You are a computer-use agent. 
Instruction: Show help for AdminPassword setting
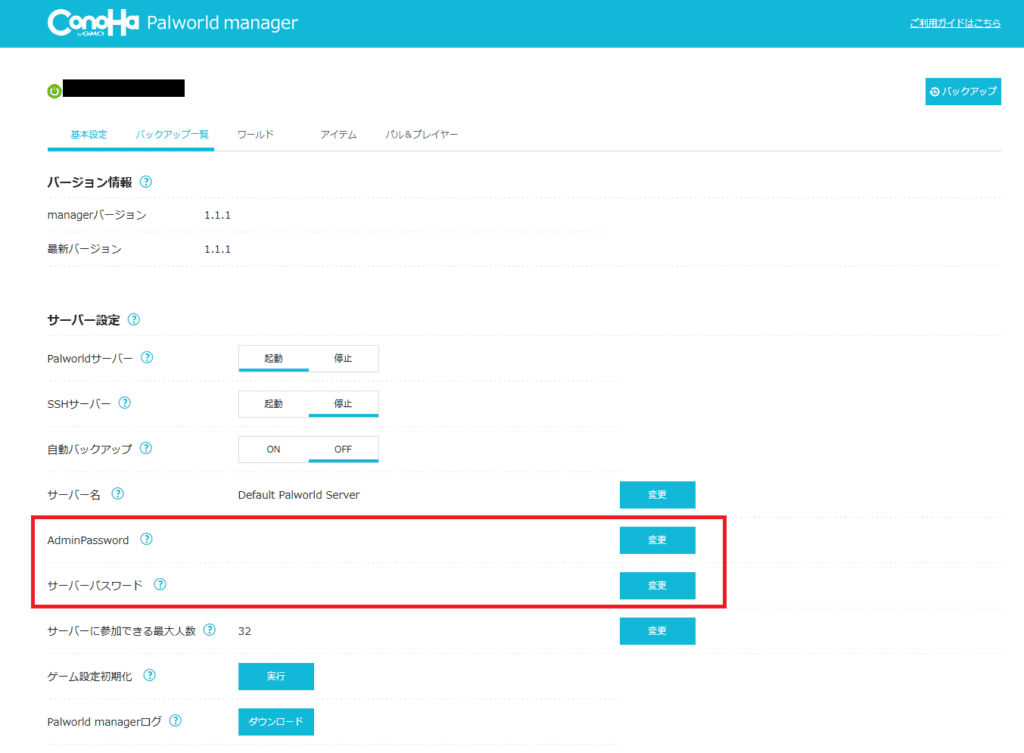tap(146, 539)
